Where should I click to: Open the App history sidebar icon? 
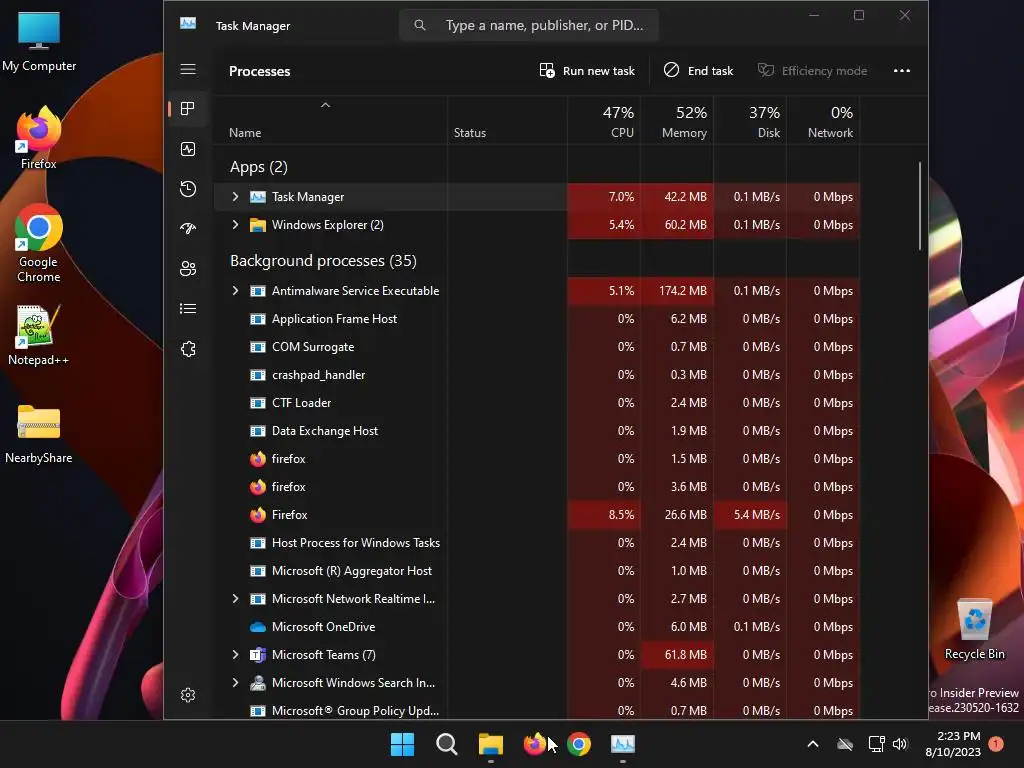pyautogui.click(x=188, y=189)
